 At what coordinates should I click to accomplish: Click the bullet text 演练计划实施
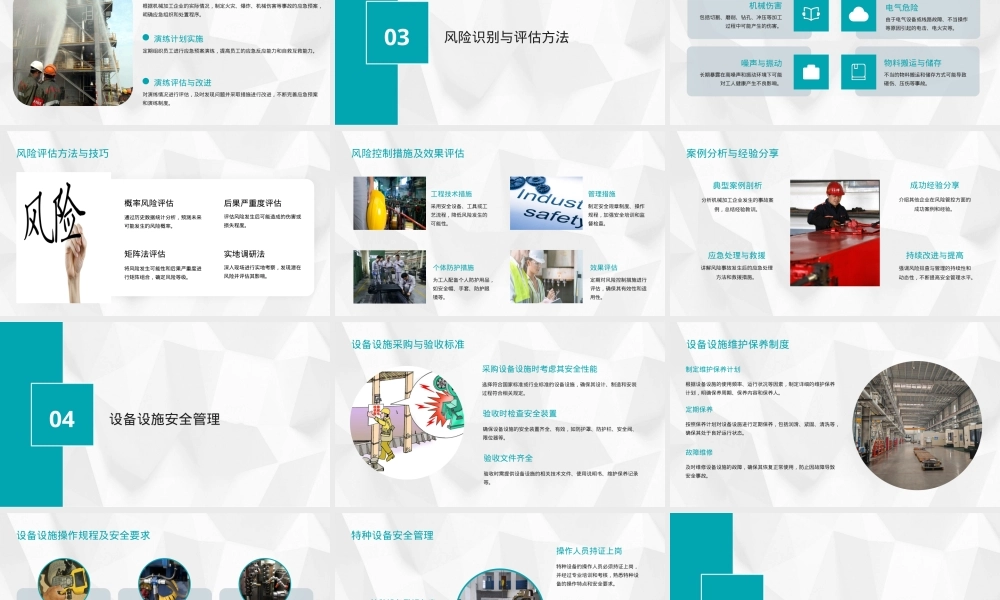tap(179, 39)
